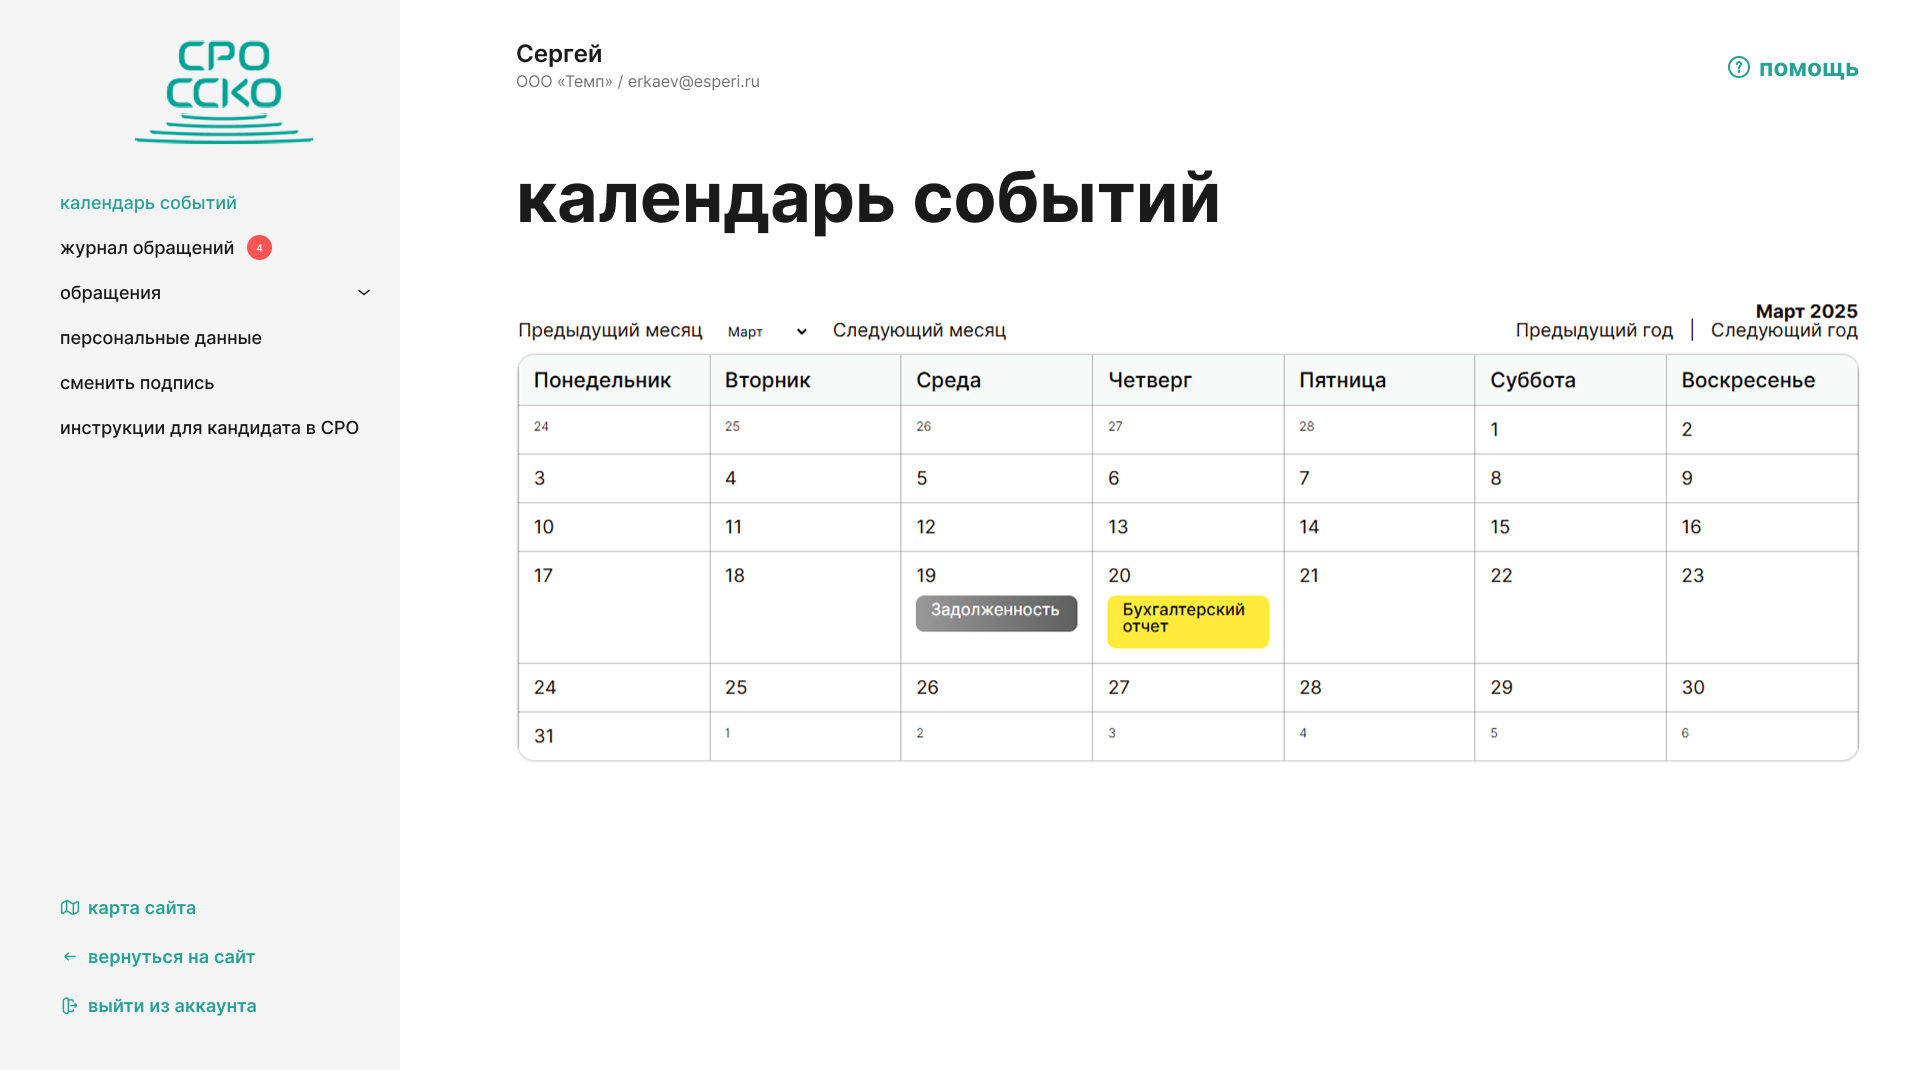This screenshot has width=1920, height=1070.
Task: Click Следующий месяц link
Action: (x=919, y=331)
